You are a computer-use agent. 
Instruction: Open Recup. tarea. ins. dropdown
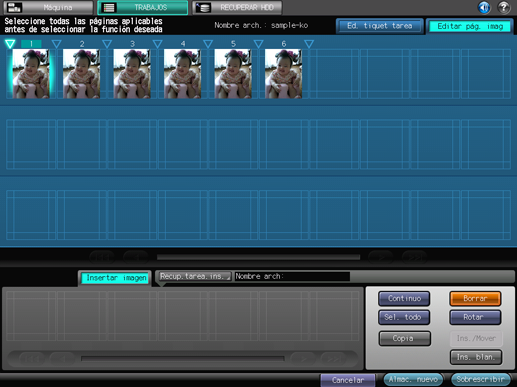[194, 276]
